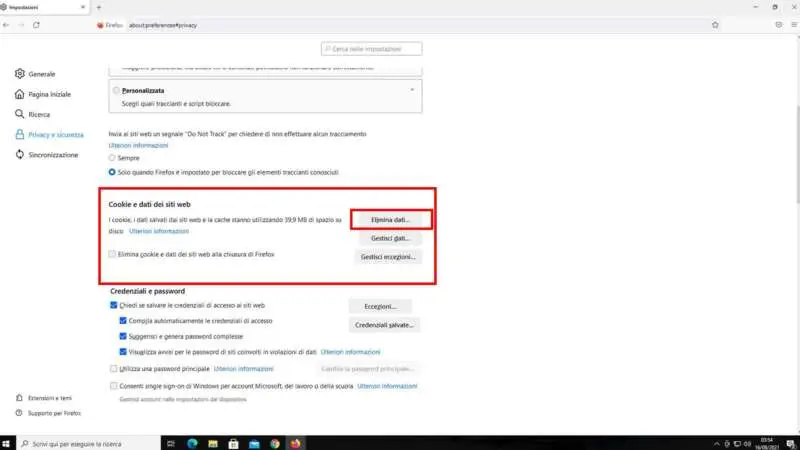Click the Gestisci eccezioni button

pyautogui.click(x=388, y=257)
